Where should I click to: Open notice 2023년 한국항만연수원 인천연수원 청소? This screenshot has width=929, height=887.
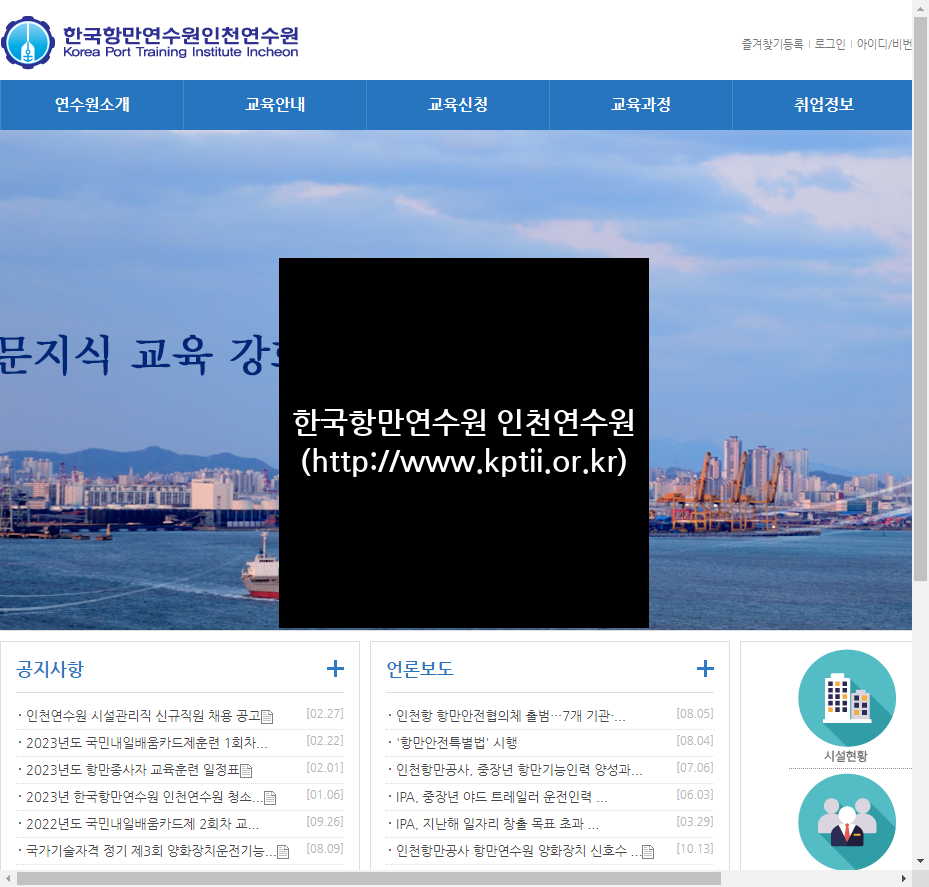144,797
